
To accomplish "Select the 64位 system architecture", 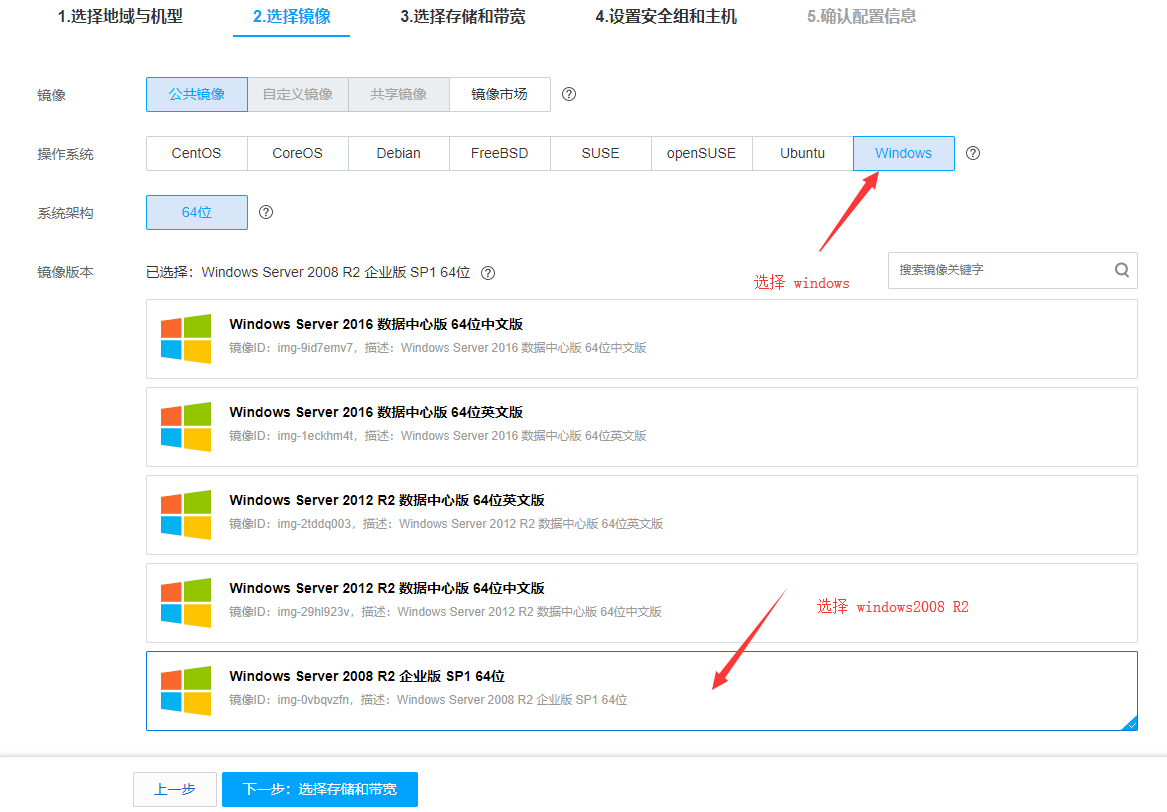I will (x=196, y=212).
